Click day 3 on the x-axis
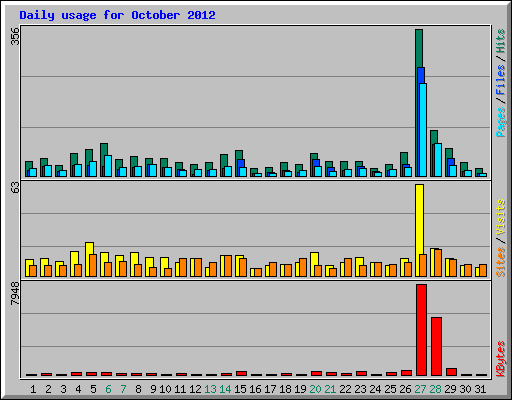This screenshot has width=512, height=400. click(x=63, y=389)
